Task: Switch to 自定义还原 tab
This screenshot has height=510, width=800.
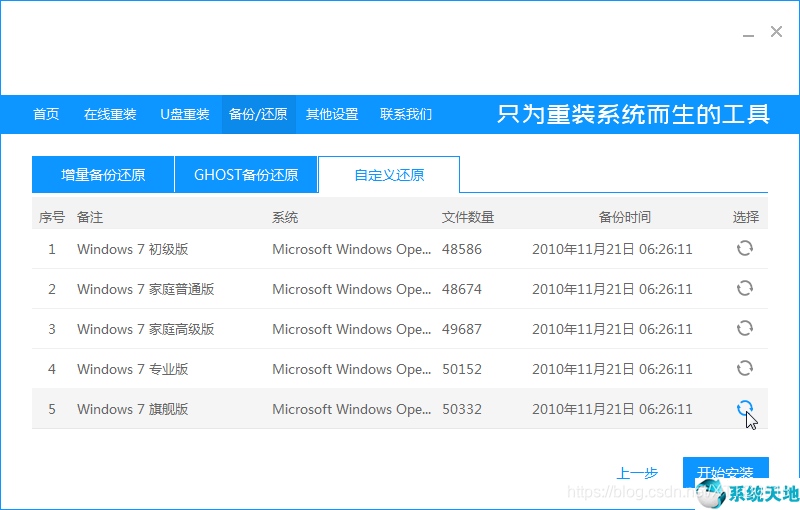Action: (x=389, y=175)
